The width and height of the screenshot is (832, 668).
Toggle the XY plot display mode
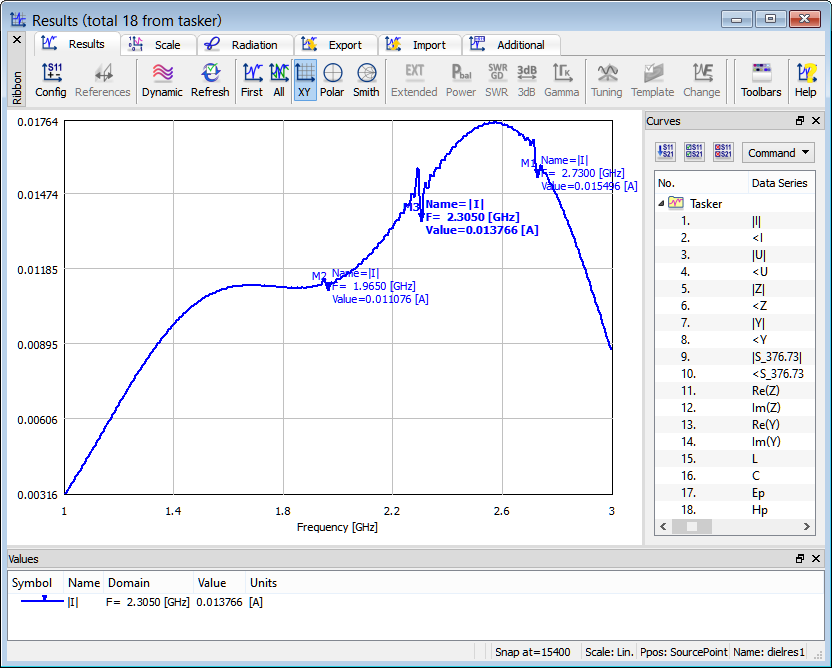[x=305, y=79]
